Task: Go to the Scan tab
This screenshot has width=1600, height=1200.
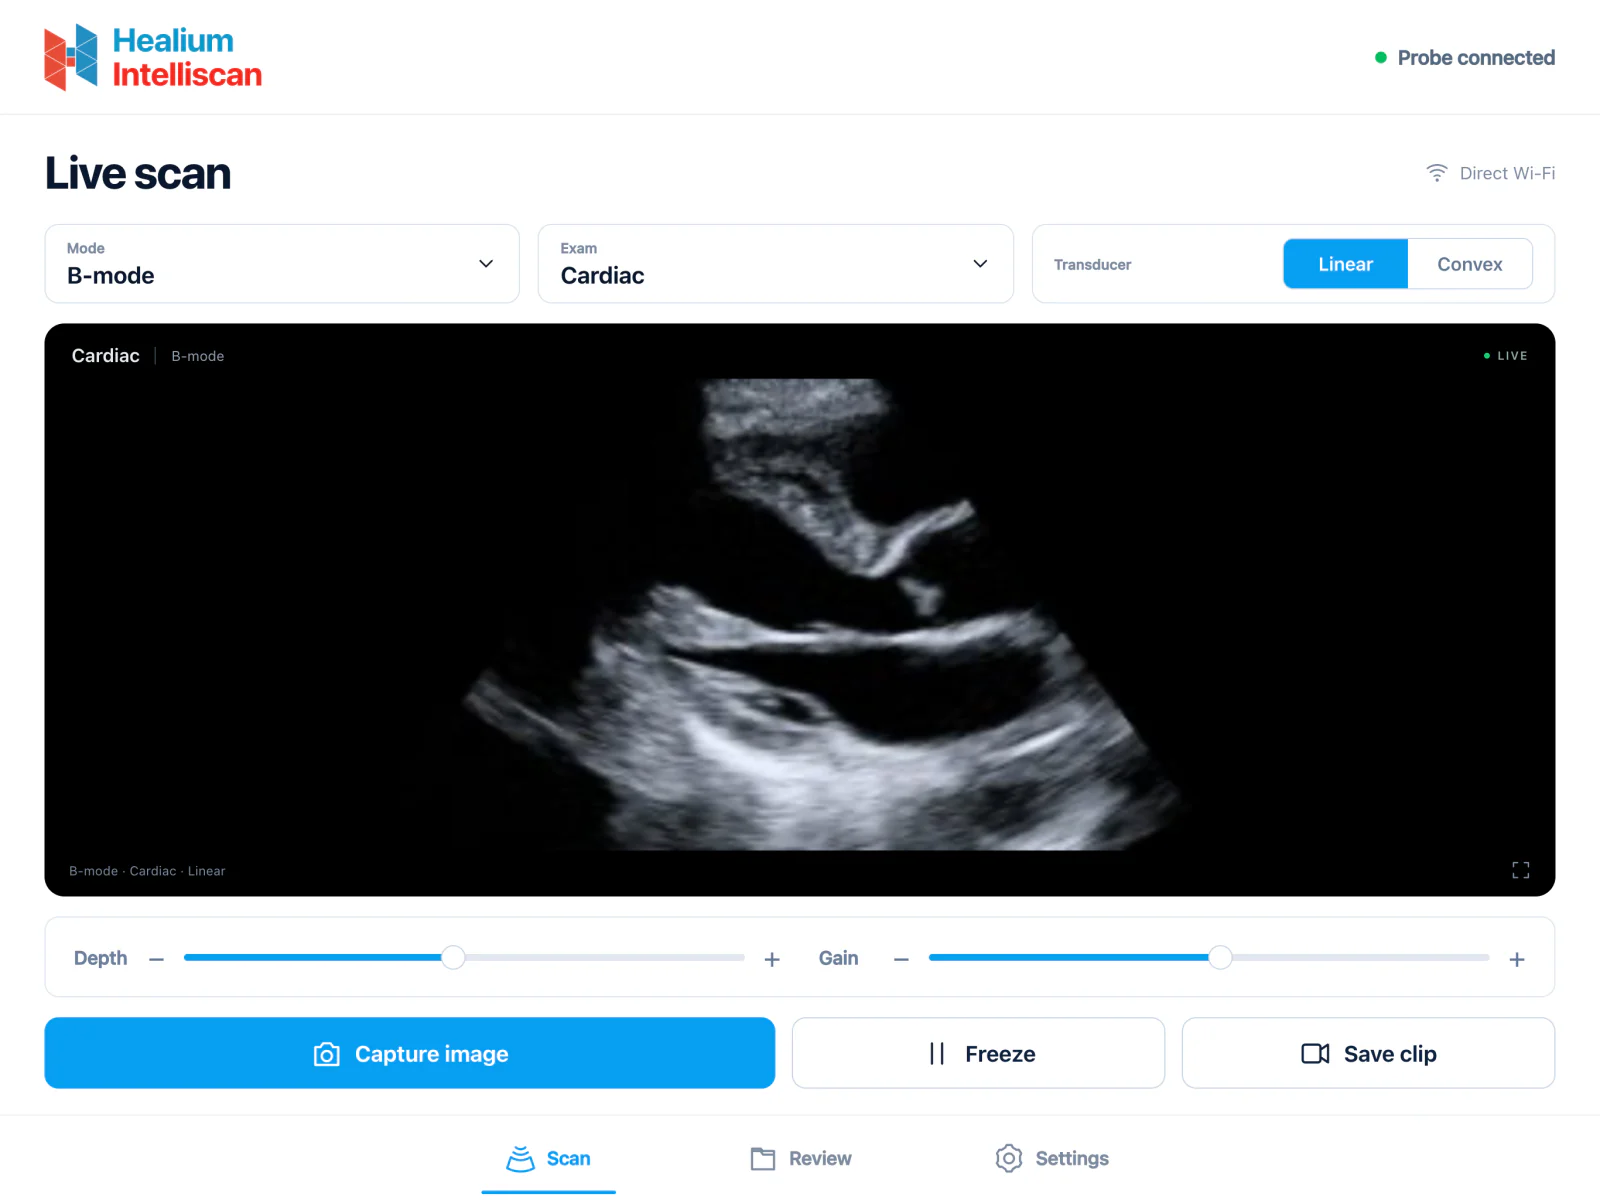Action: click(x=549, y=1158)
